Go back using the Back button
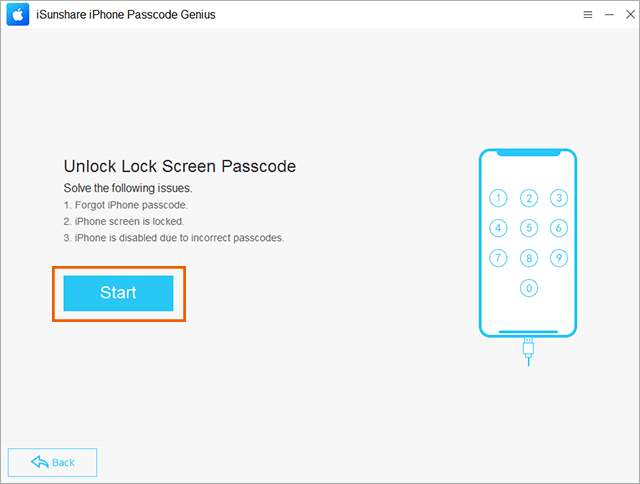The width and height of the screenshot is (640, 484). pos(52,462)
